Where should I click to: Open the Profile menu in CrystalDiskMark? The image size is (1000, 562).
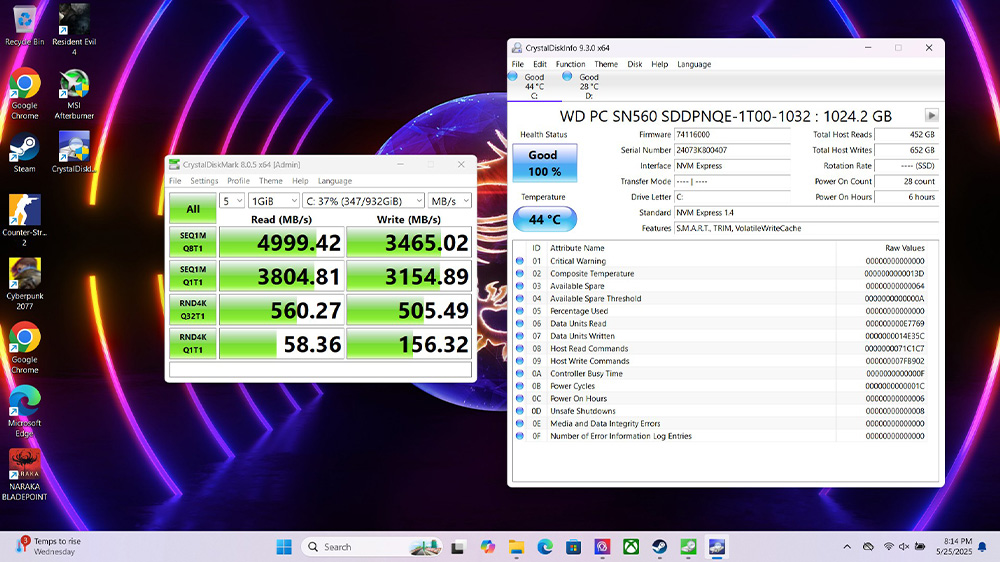click(x=239, y=181)
